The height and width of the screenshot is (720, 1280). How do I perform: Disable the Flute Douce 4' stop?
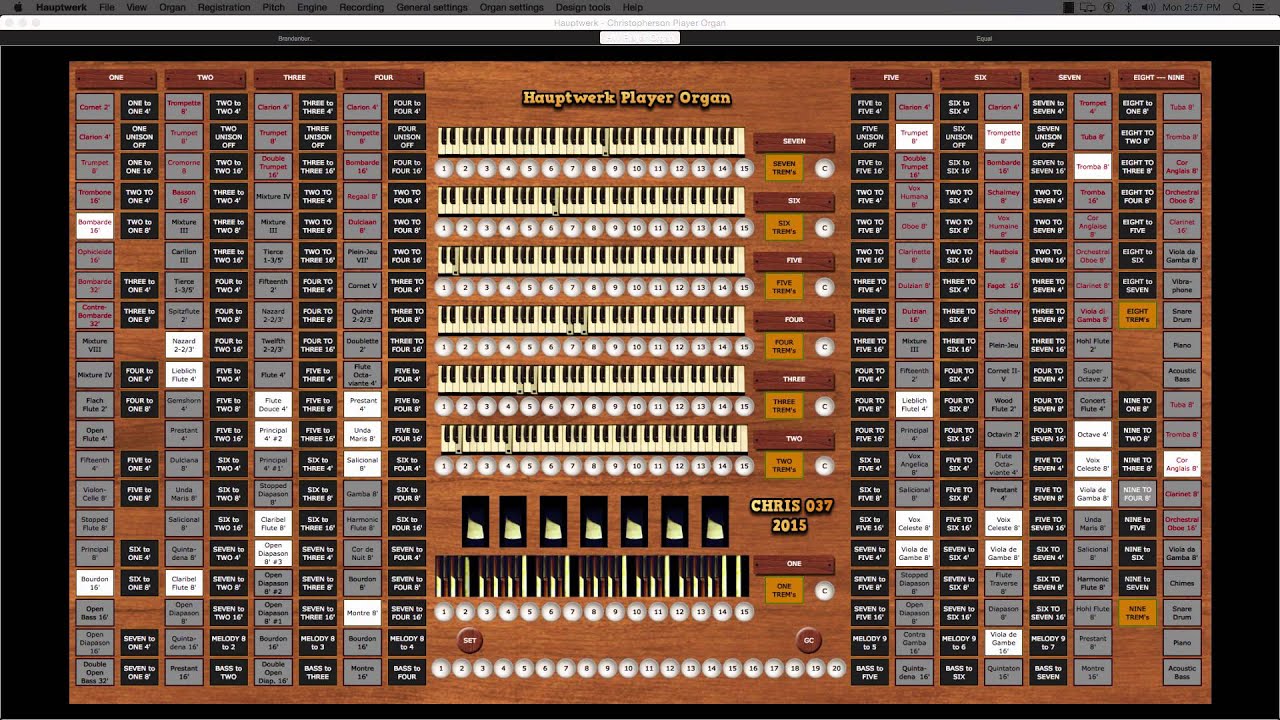point(273,404)
